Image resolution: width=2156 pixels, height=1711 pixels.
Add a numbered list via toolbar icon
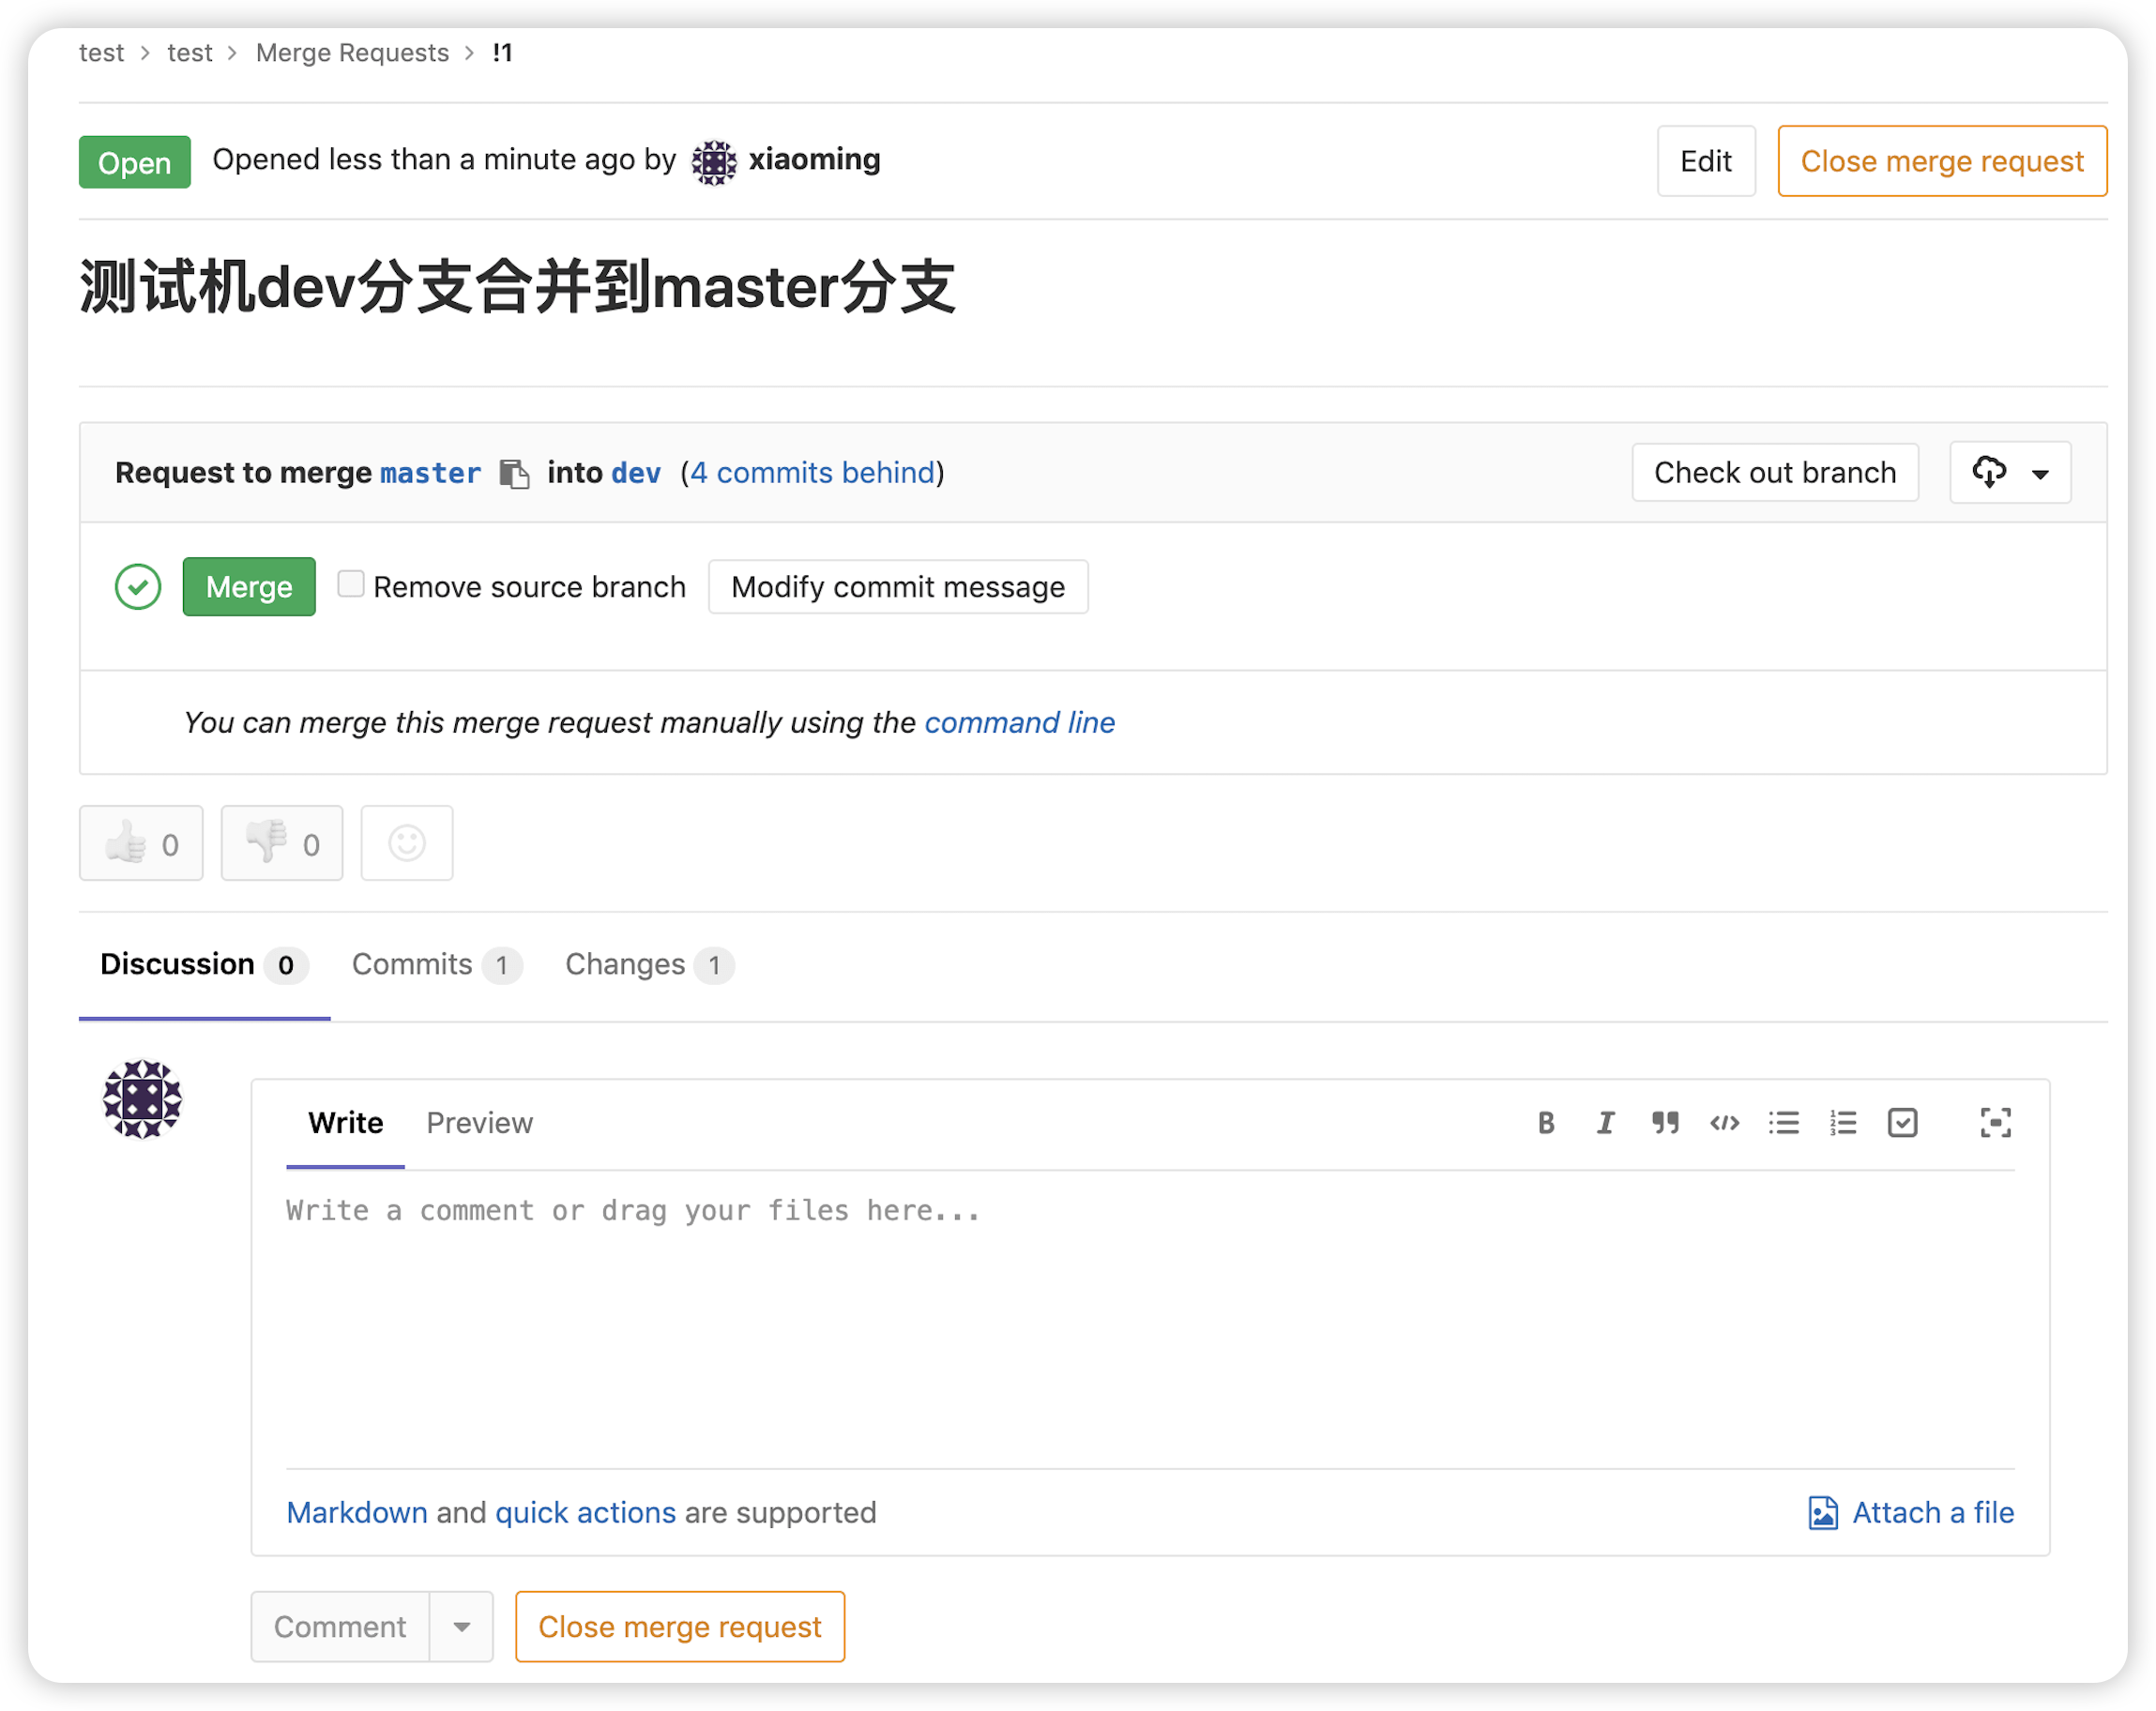point(1843,1123)
